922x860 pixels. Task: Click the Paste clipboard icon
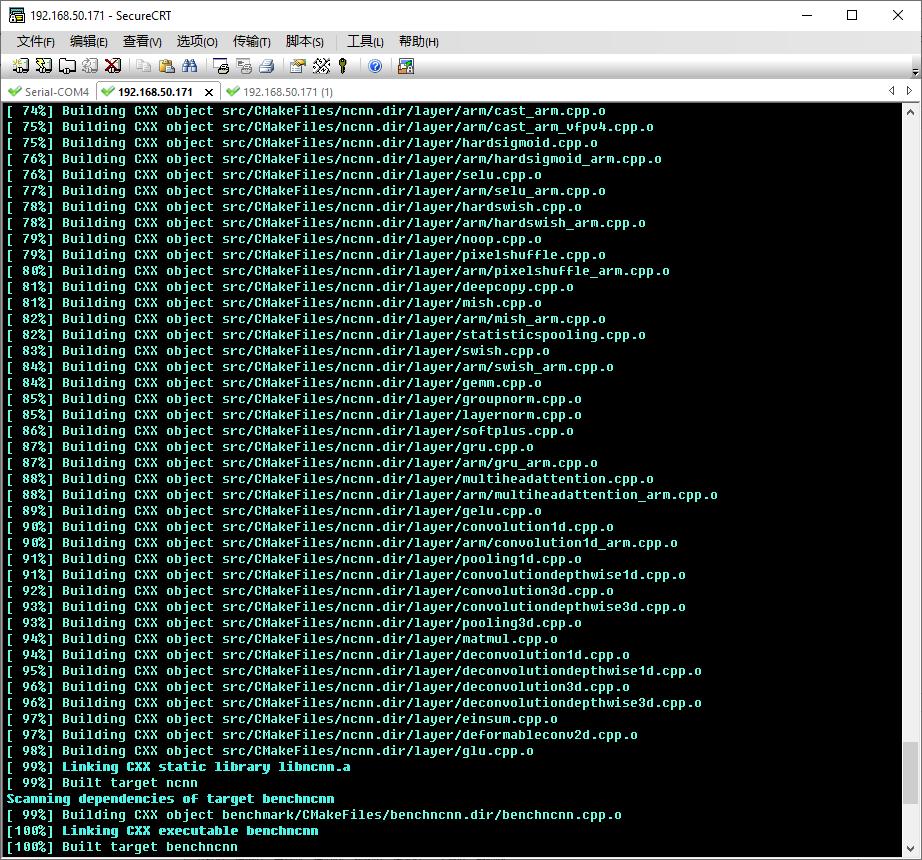click(x=166, y=66)
